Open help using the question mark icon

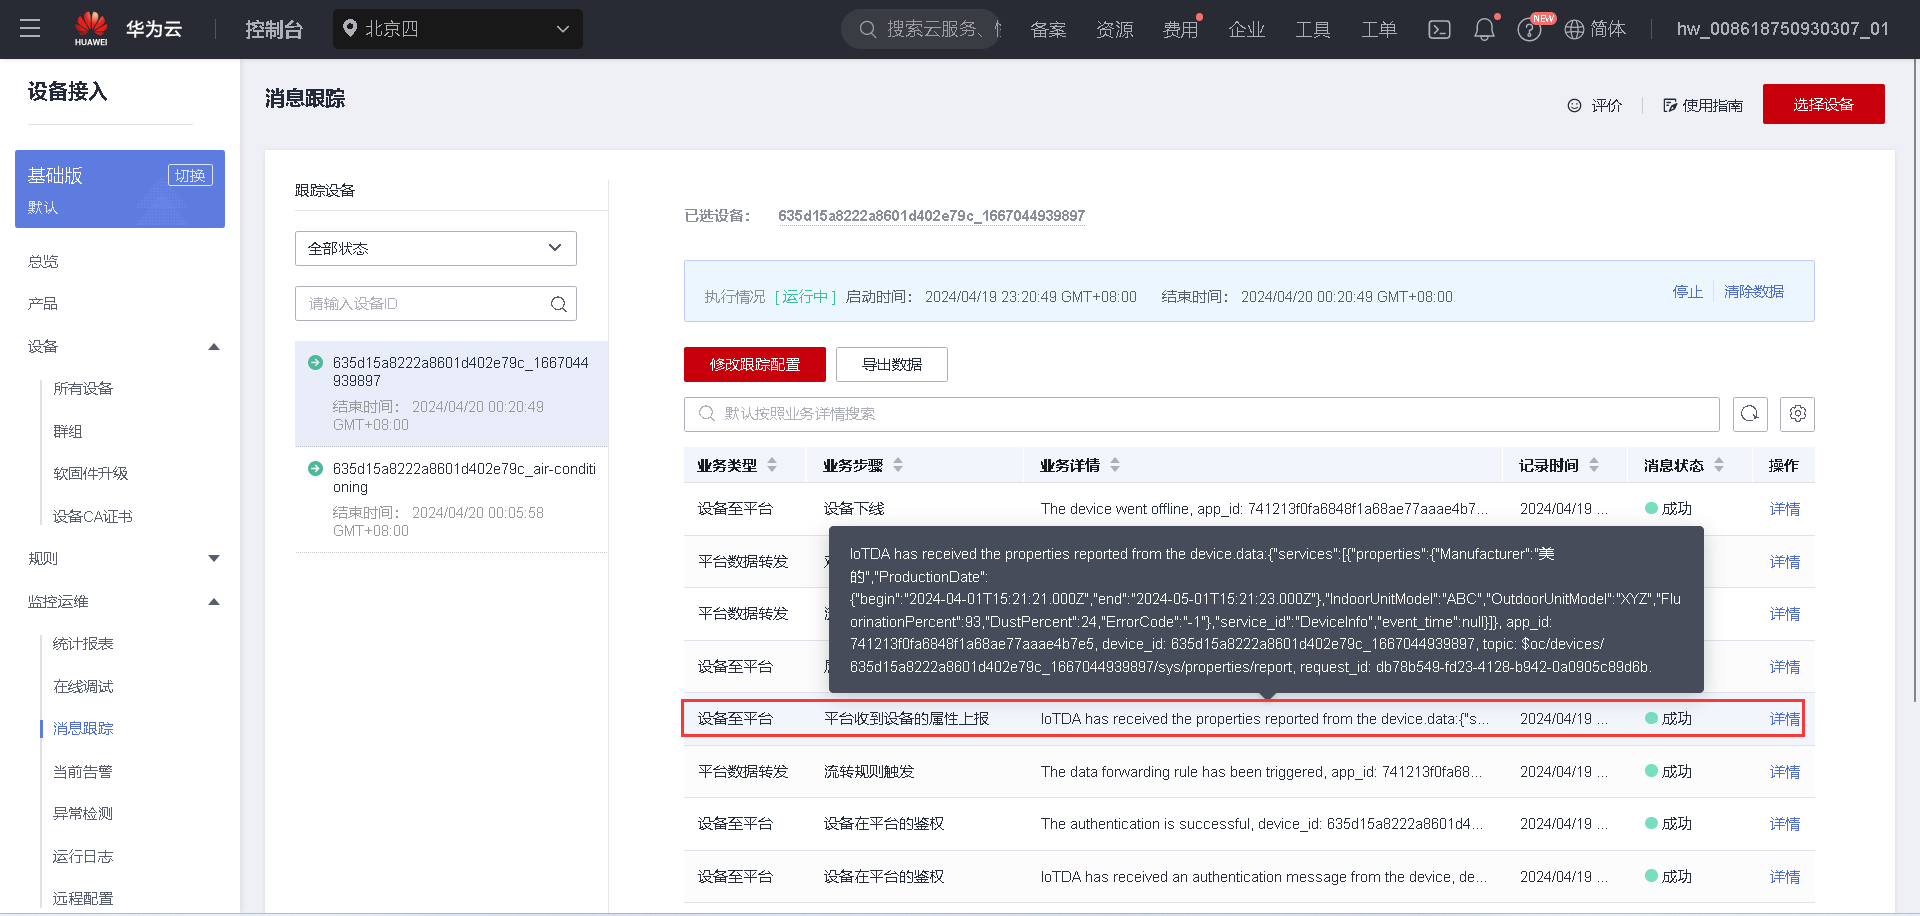coord(1529,29)
